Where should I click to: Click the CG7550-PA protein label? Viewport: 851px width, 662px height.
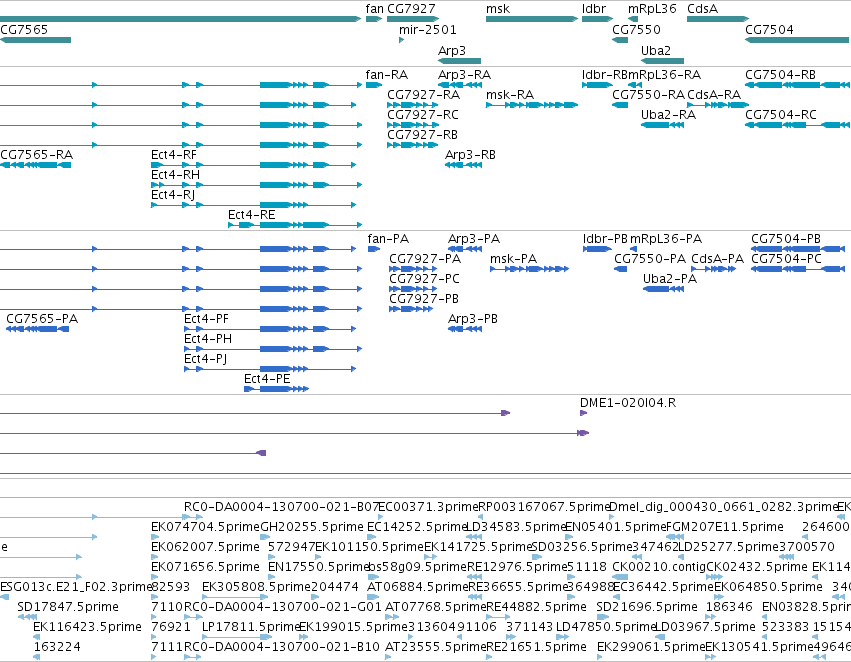(650, 259)
